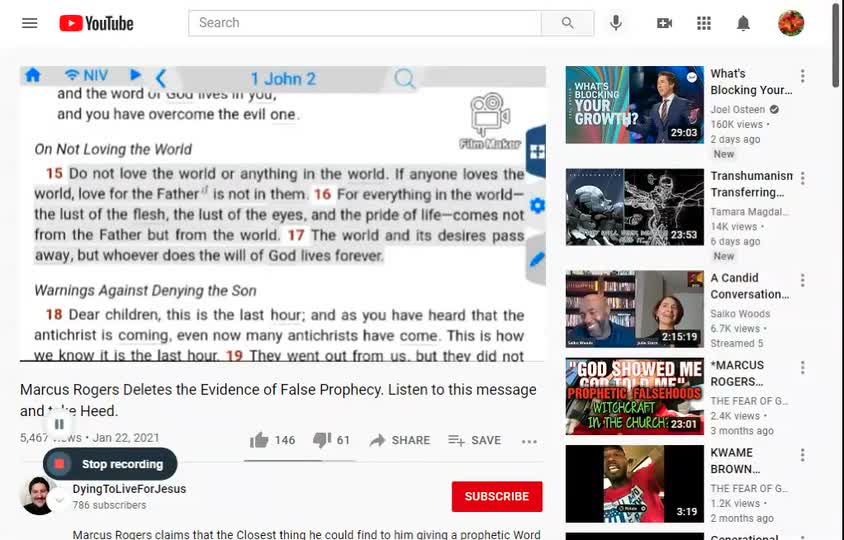
Task: Click the like/dislike ratio bar
Action: [x=300, y=461]
